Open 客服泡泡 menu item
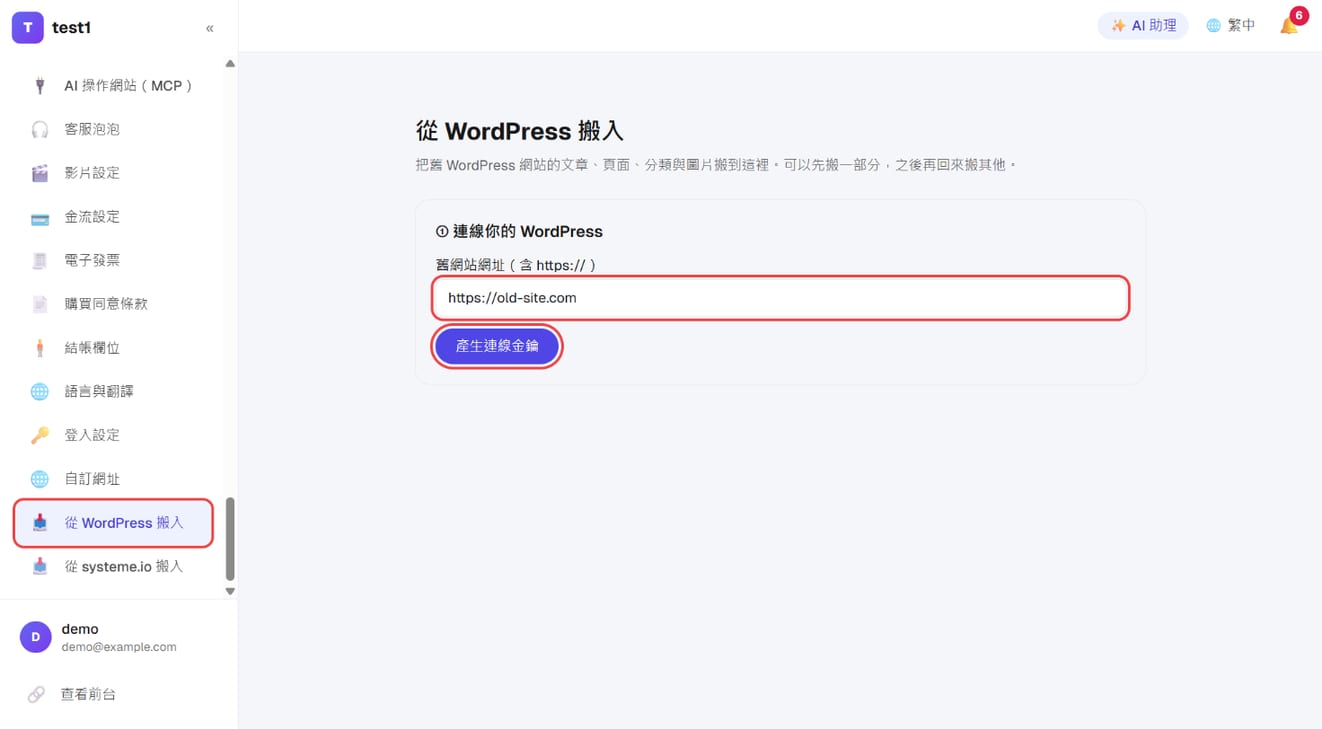 113,129
